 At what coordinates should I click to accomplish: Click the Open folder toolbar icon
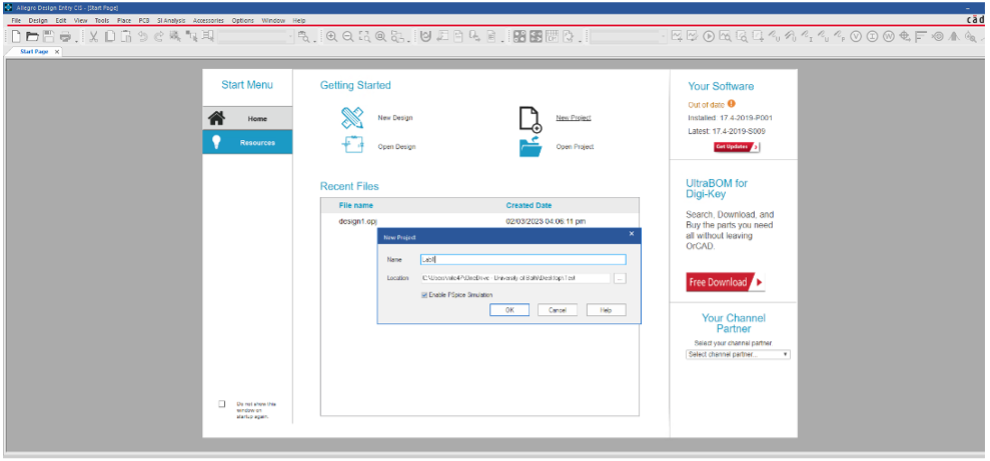pyautogui.click(x=32, y=37)
